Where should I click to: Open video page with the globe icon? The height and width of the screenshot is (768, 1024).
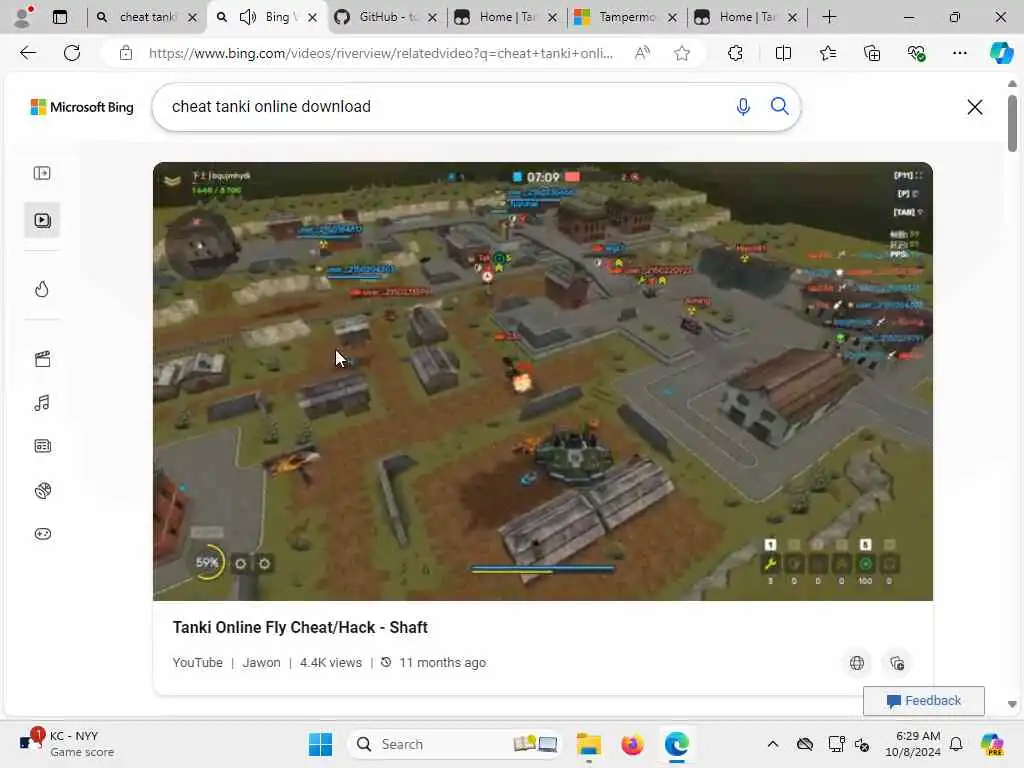click(857, 664)
